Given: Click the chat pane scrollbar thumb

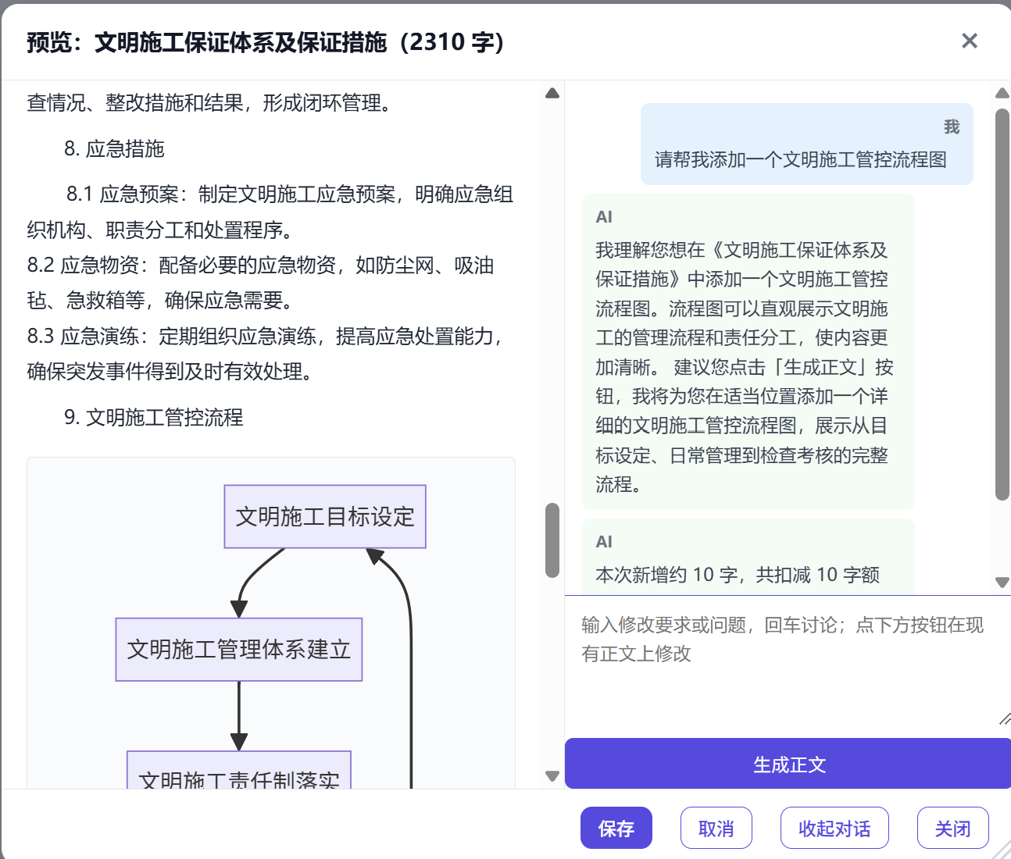Looking at the screenshot, I should pos(1002,304).
